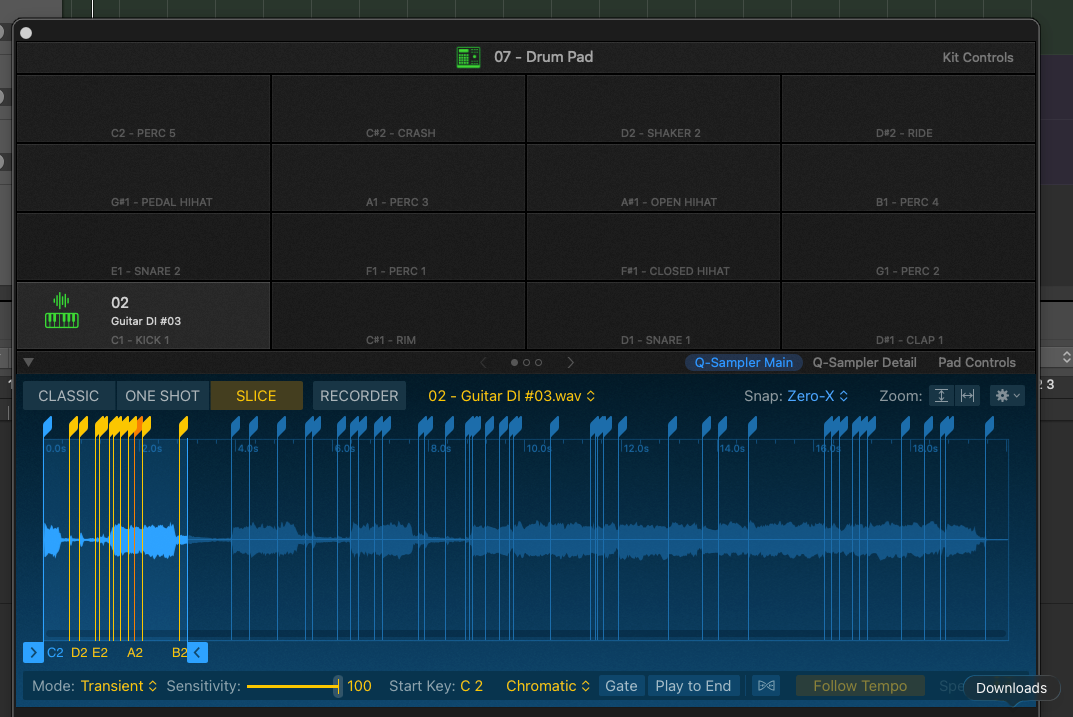Screen dimensions: 1073x717
Task: Toggle Follow Tempo
Action: (860, 686)
